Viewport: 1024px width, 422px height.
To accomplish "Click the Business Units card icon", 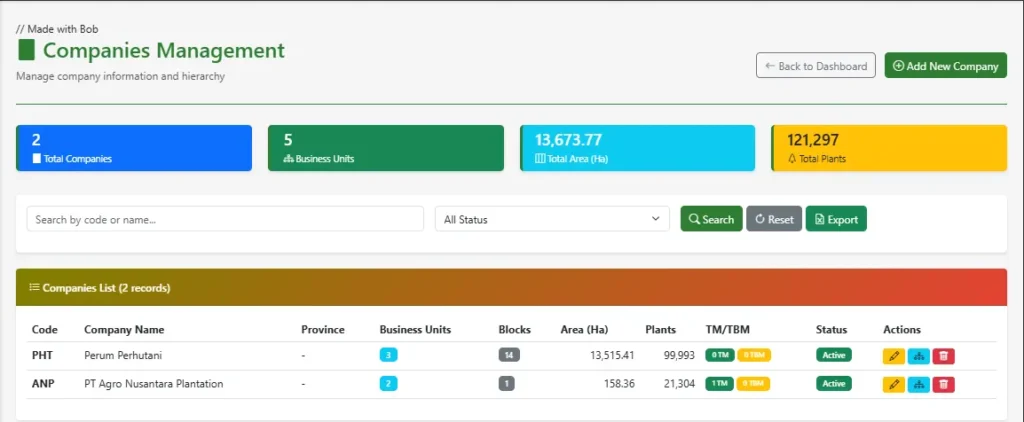I will 289,159.
